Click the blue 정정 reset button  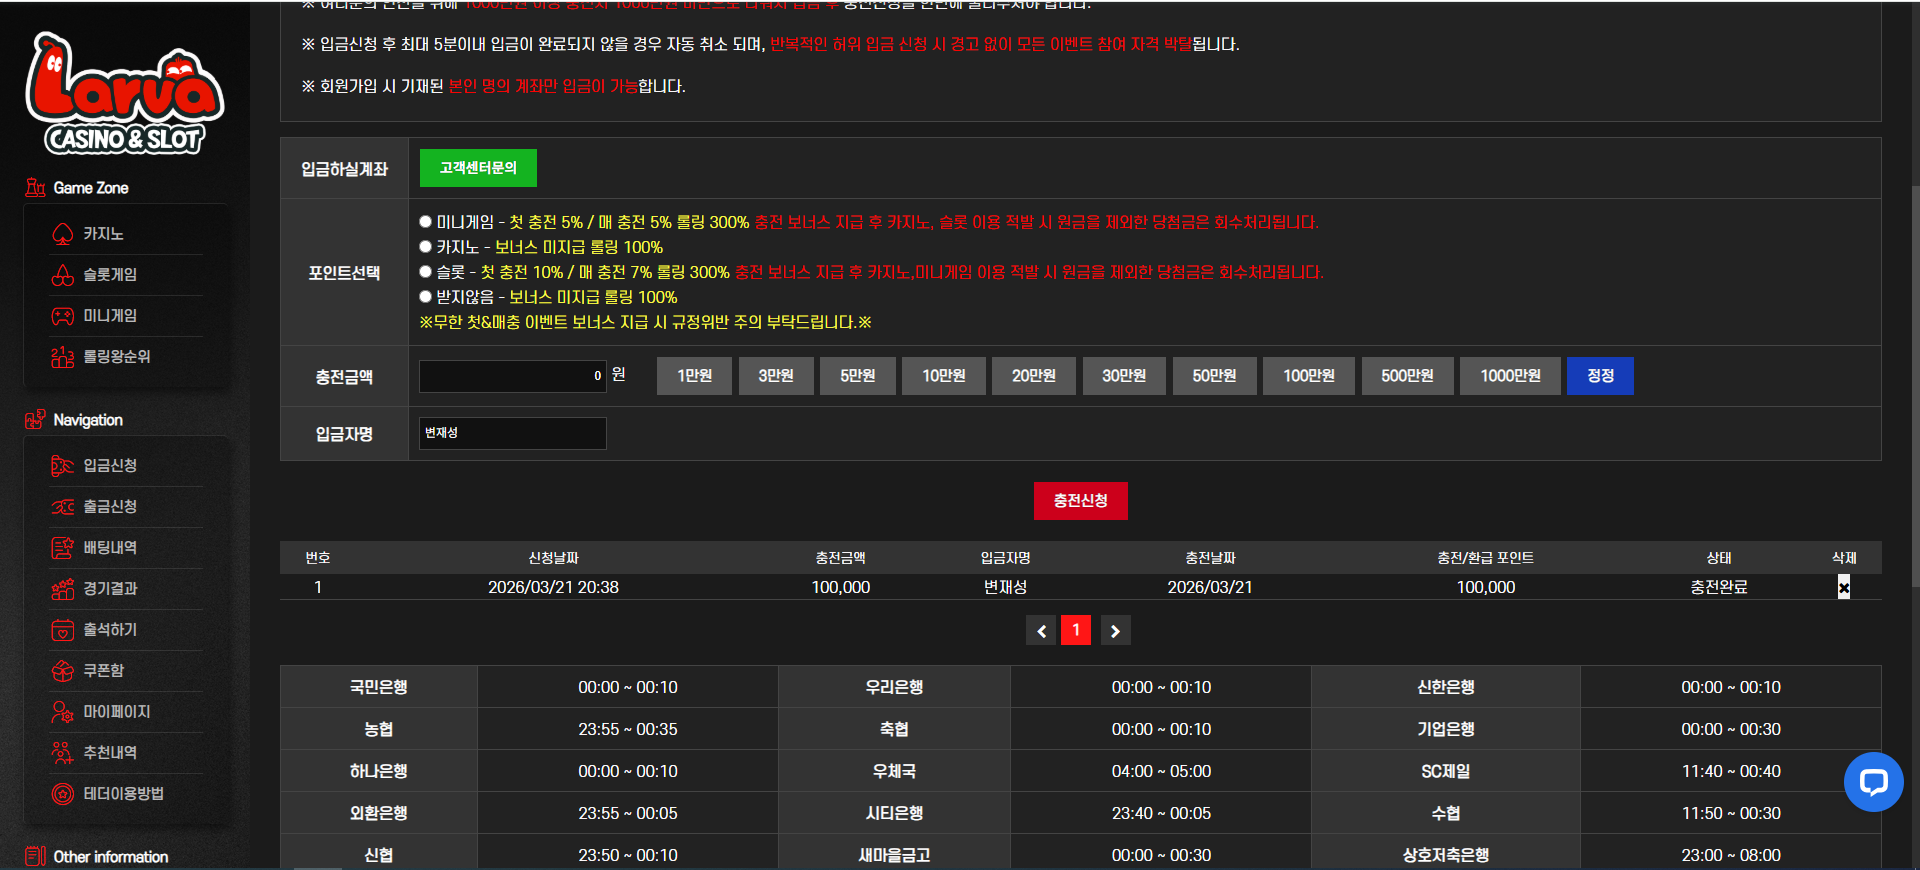(1600, 376)
